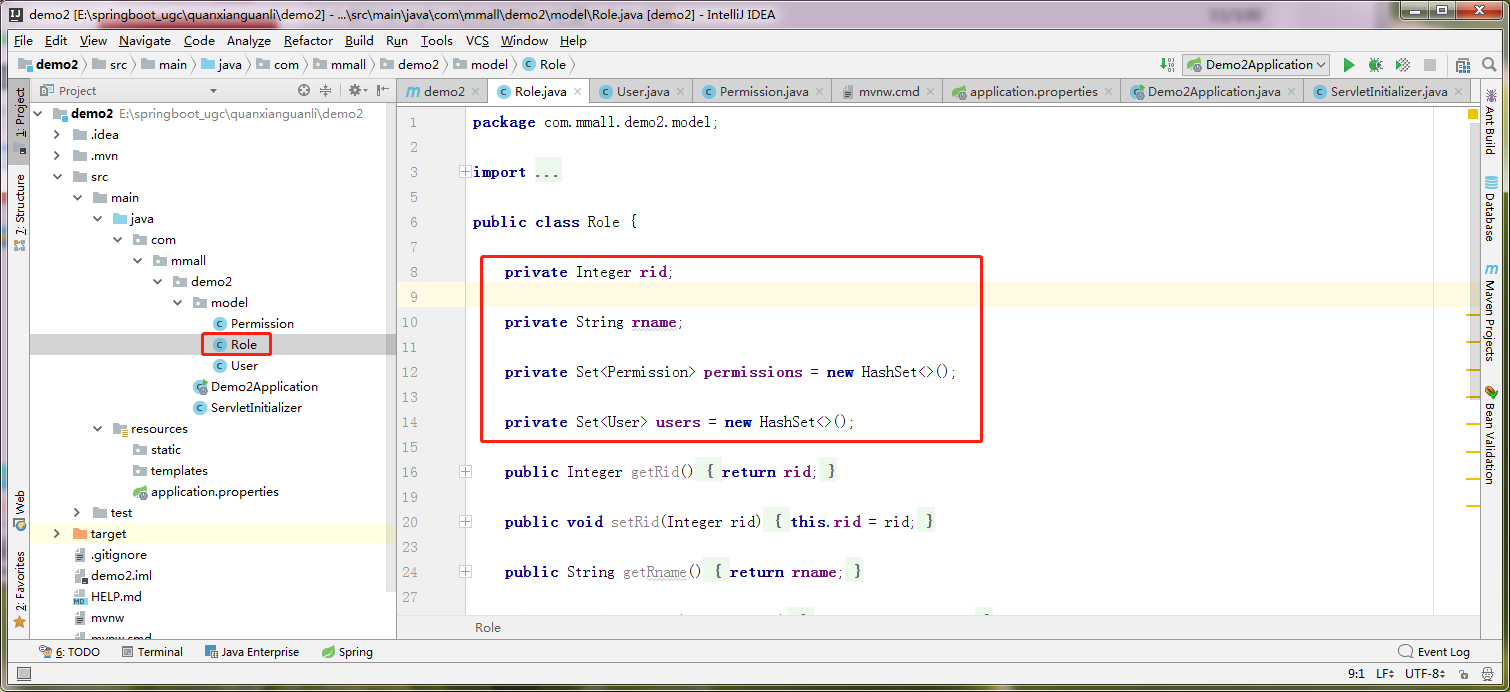Open the Spring tool window
This screenshot has width=1510, height=692.
coord(347,652)
